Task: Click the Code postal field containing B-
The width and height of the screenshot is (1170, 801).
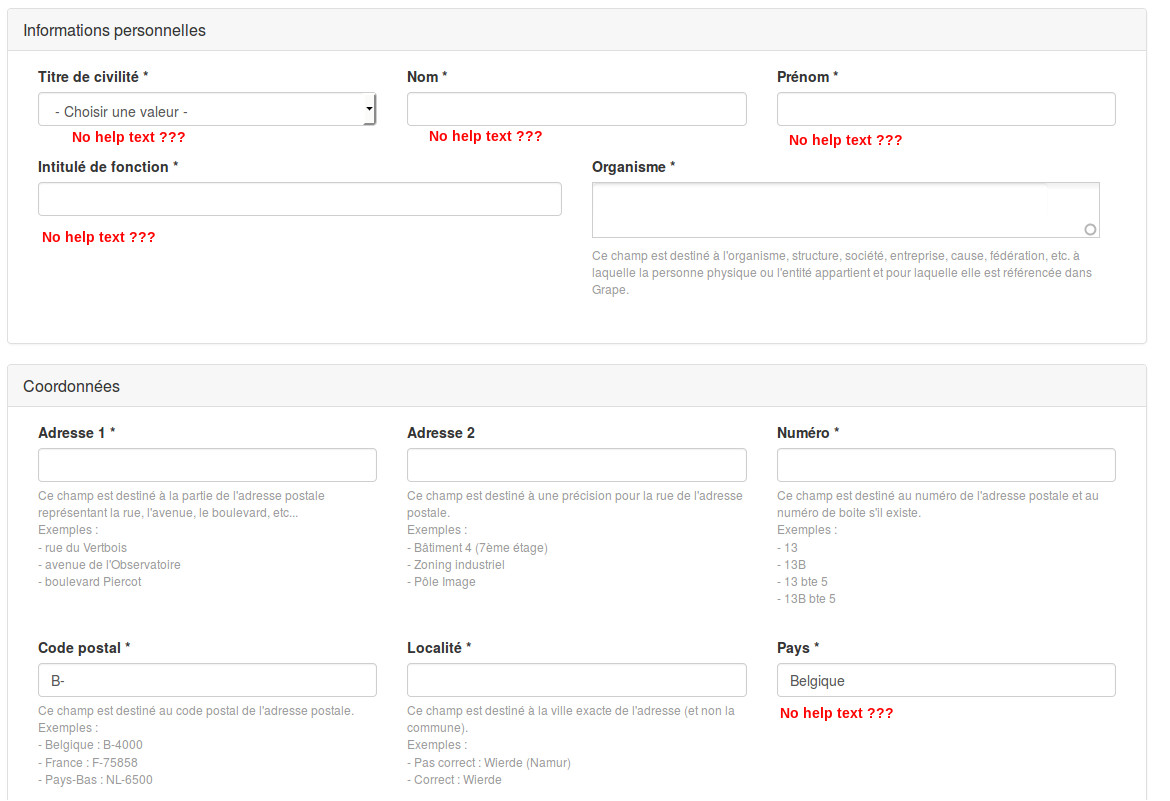Action: [207, 680]
